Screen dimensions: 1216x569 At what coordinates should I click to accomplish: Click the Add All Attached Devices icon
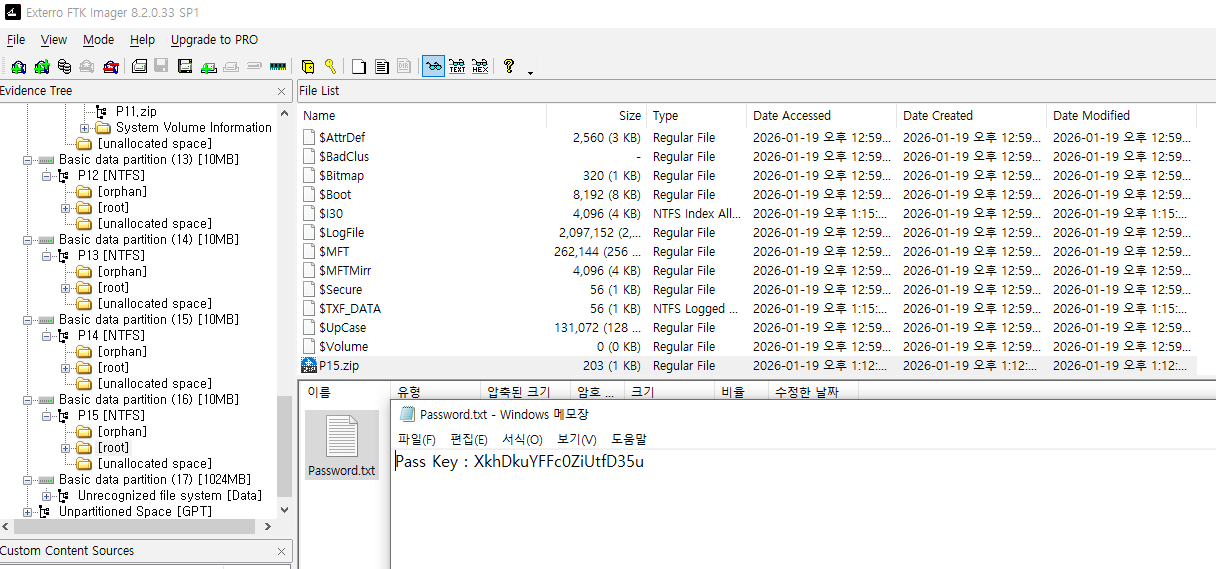41,67
